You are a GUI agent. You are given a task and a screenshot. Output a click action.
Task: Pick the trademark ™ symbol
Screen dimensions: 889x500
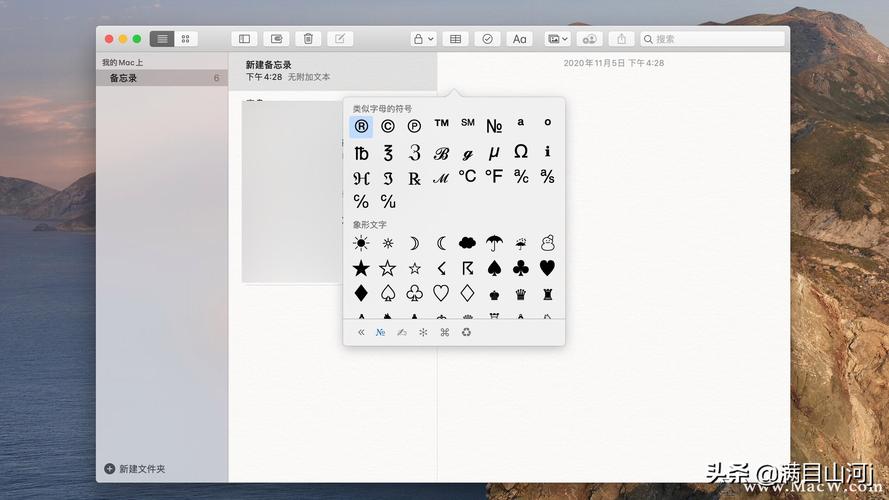point(441,125)
